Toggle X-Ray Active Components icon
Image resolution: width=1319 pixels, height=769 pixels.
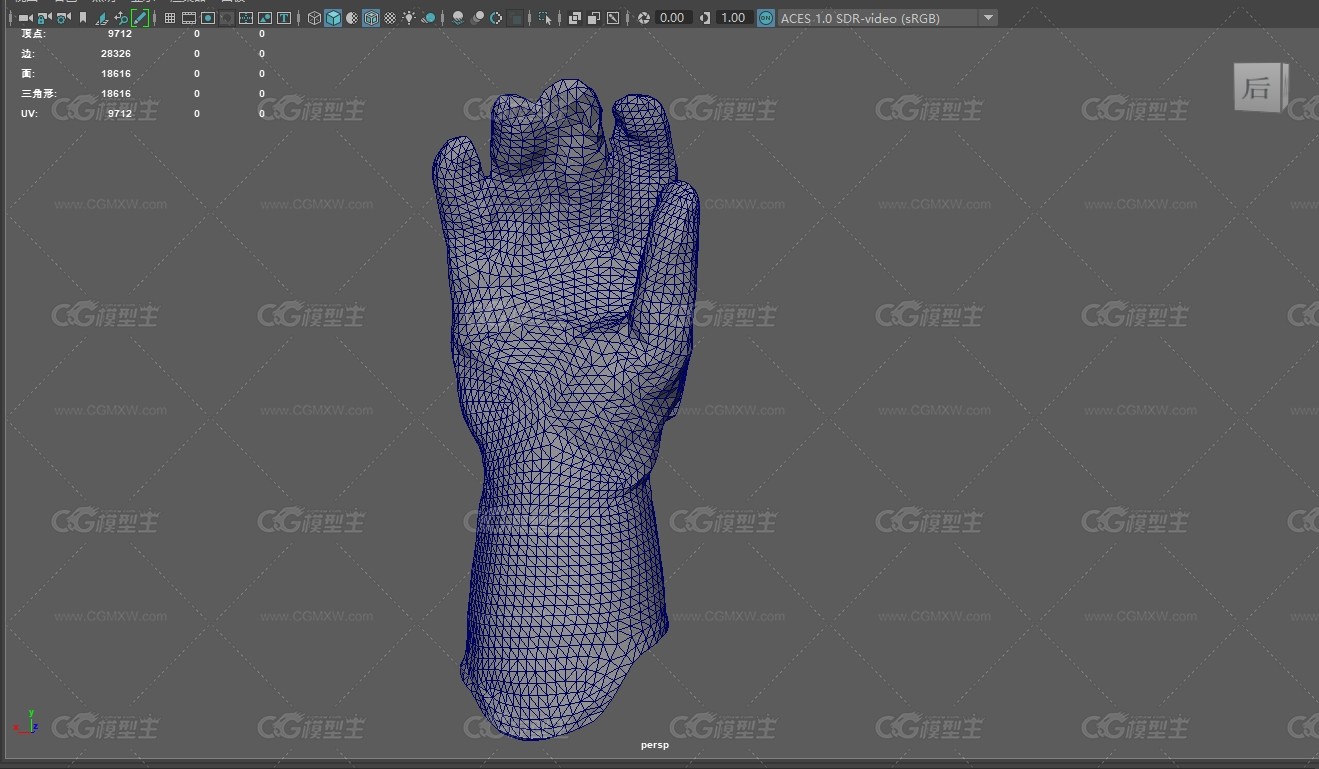[x=594, y=18]
